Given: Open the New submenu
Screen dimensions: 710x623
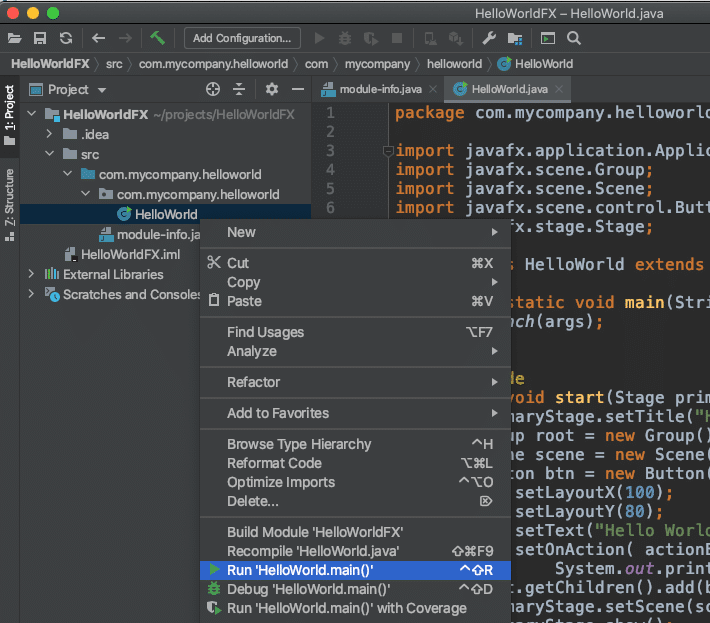Looking at the screenshot, I should coord(355,232).
